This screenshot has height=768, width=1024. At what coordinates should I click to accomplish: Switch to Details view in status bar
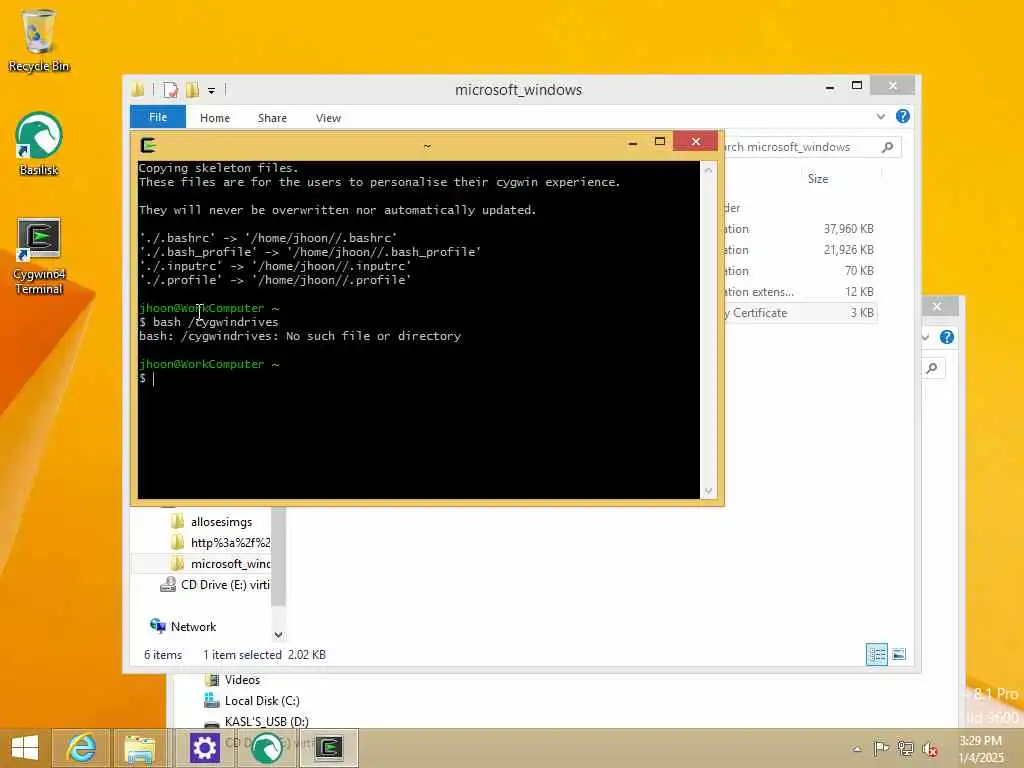point(876,654)
